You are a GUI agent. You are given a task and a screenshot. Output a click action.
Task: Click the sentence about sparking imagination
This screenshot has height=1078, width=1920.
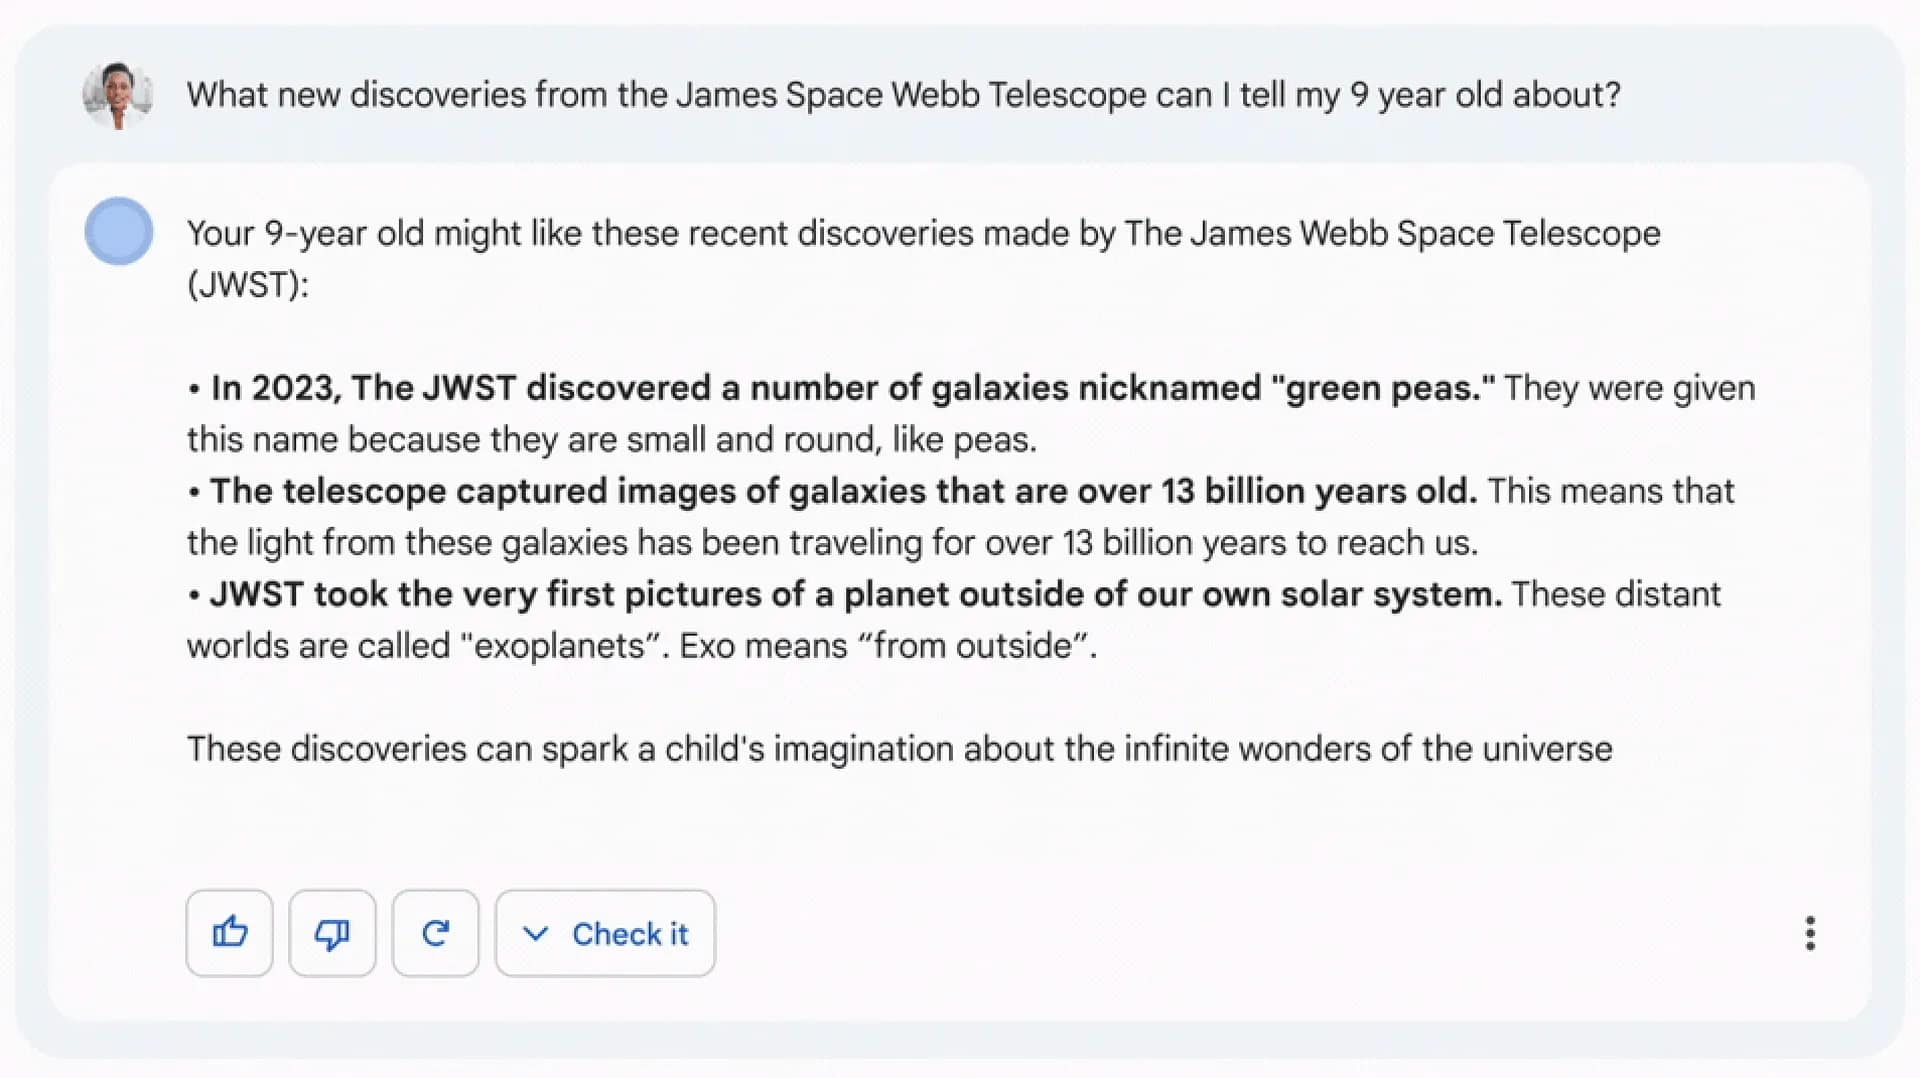(x=898, y=747)
